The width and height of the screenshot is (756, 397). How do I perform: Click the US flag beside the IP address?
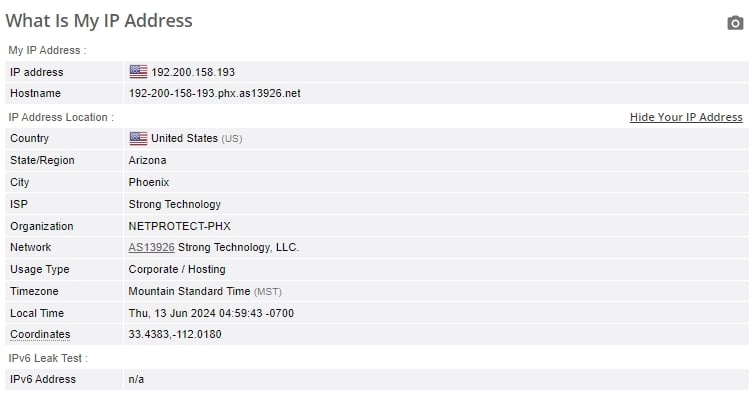point(138,72)
